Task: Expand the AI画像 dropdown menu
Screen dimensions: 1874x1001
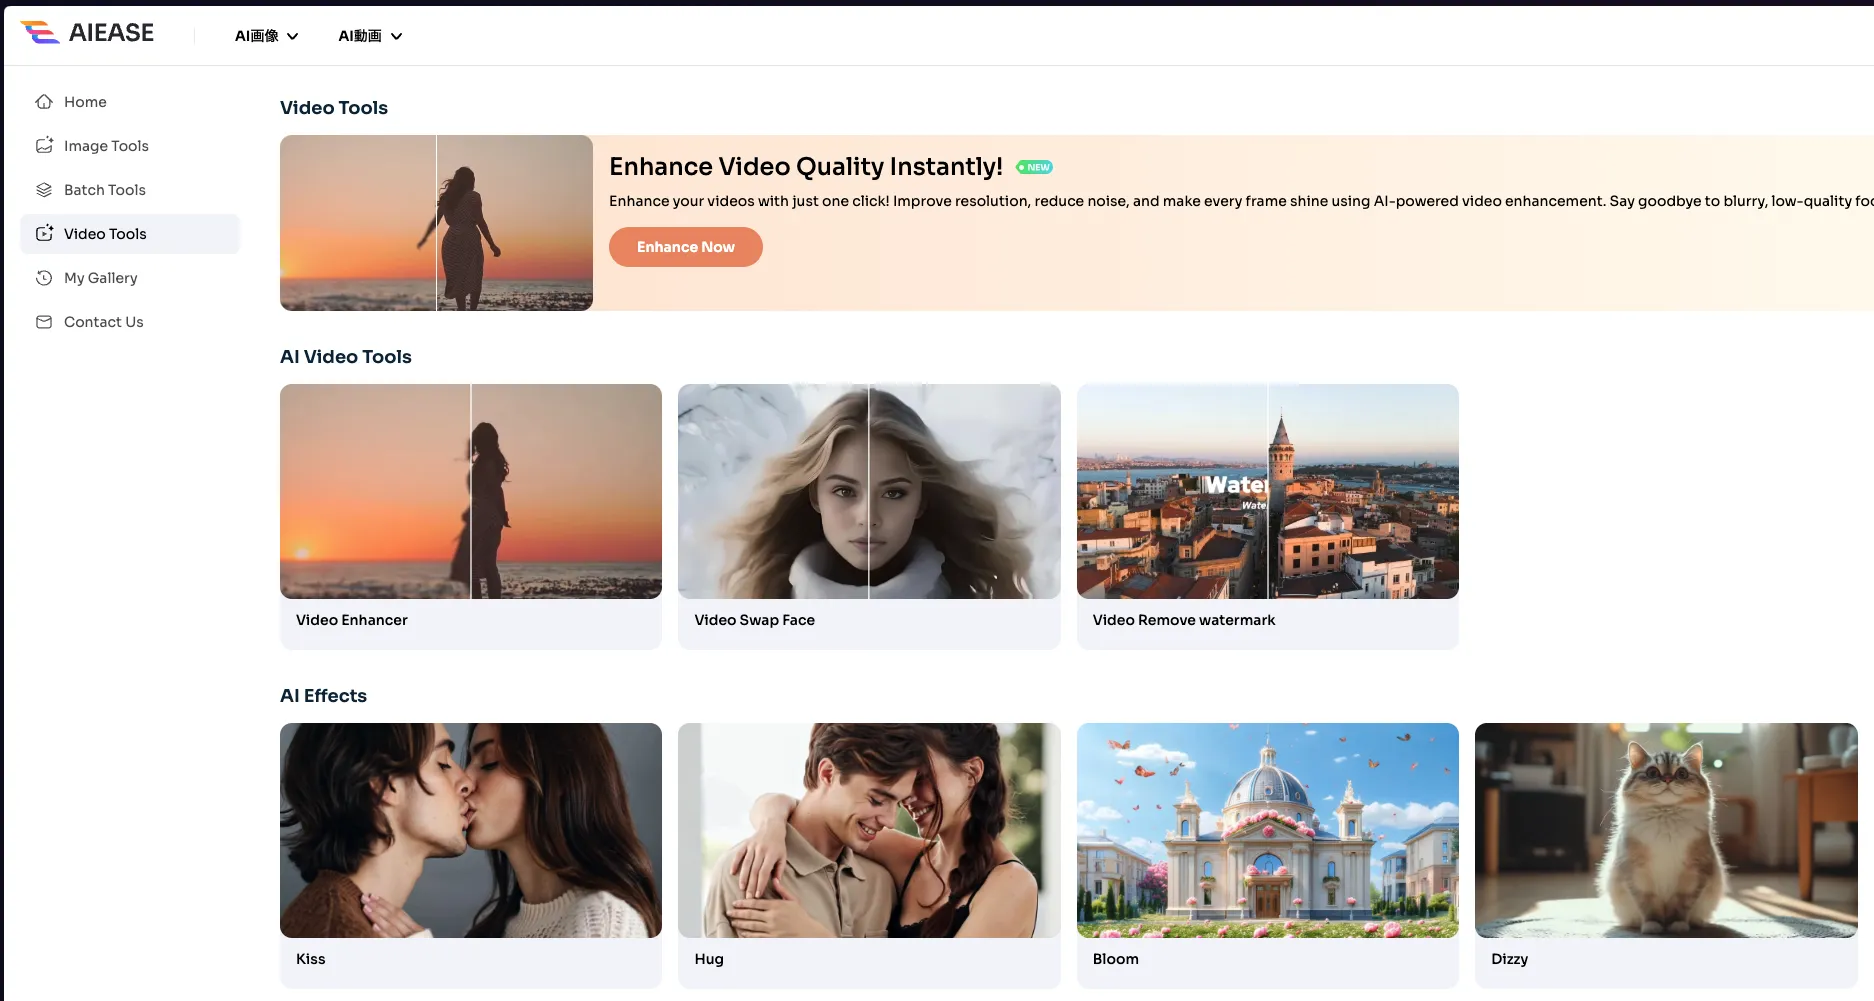Action: click(x=266, y=36)
